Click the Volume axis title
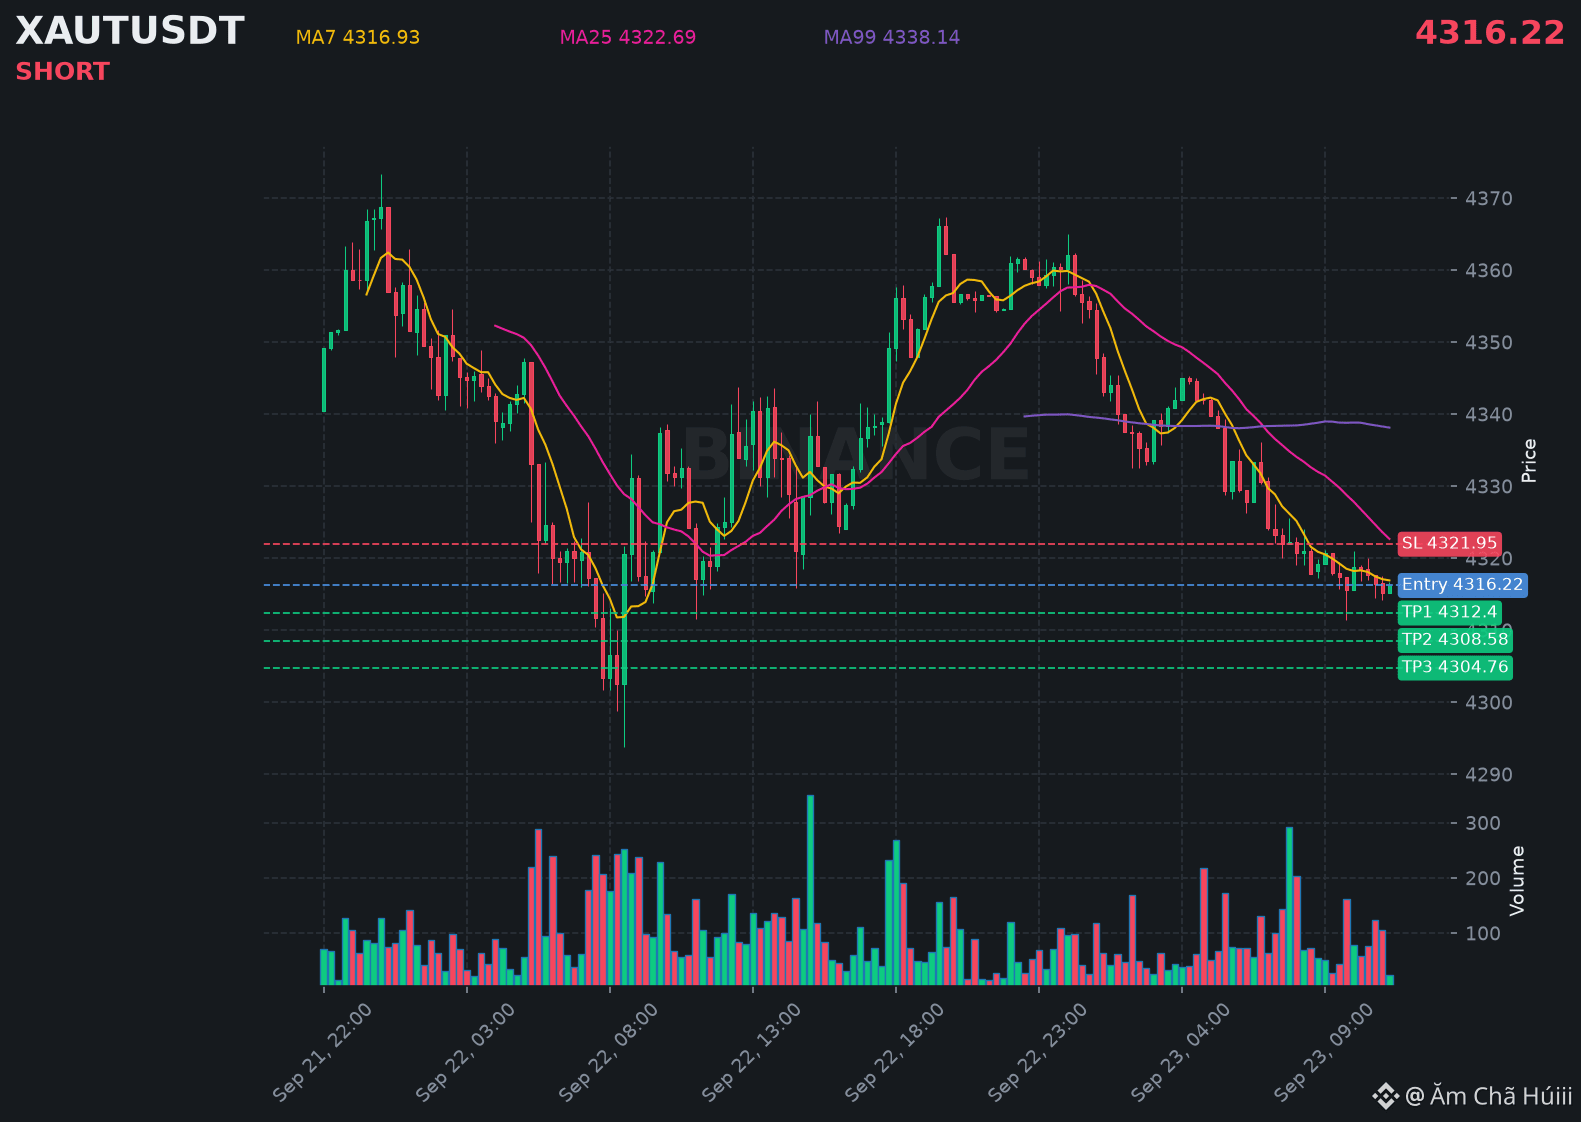This screenshot has height=1122, width=1581. click(x=1517, y=880)
